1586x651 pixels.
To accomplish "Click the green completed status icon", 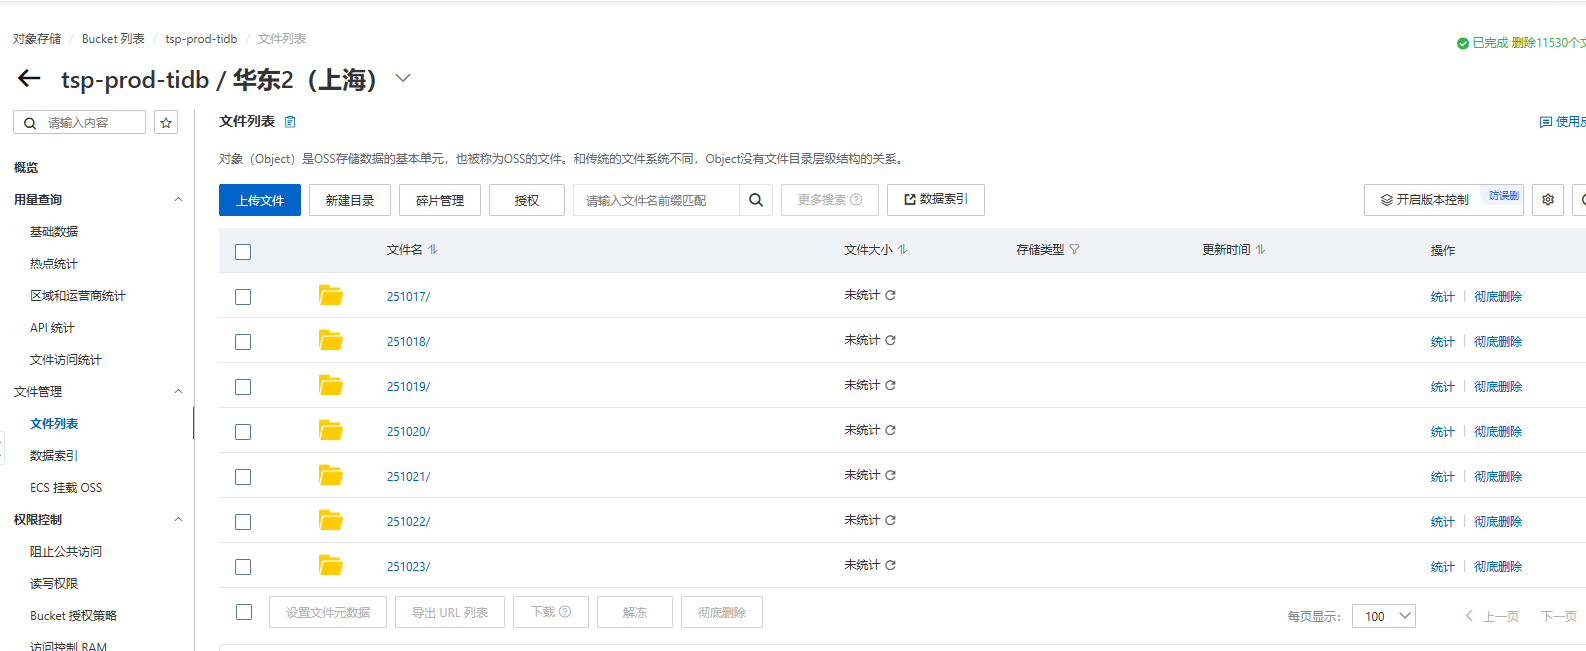I will click(1463, 43).
